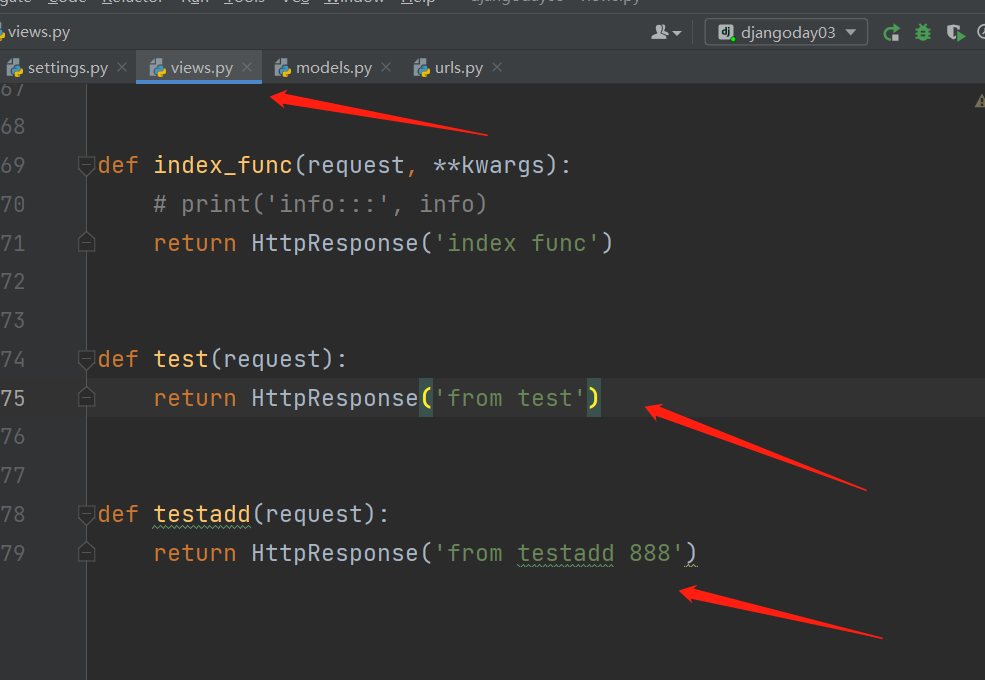The height and width of the screenshot is (680, 985).
Task: Collapse the test function fold marker
Action: coord(86,359)
